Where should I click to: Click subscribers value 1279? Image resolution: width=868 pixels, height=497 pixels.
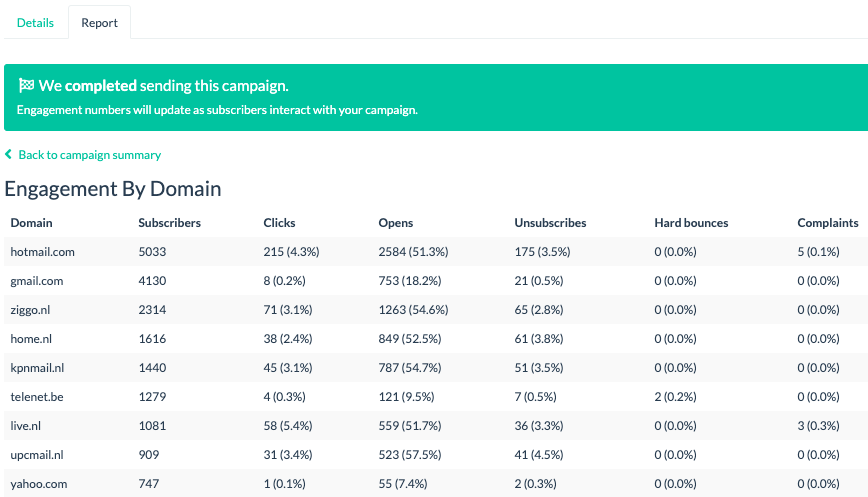pyautogui.click(x=152, y=397)
